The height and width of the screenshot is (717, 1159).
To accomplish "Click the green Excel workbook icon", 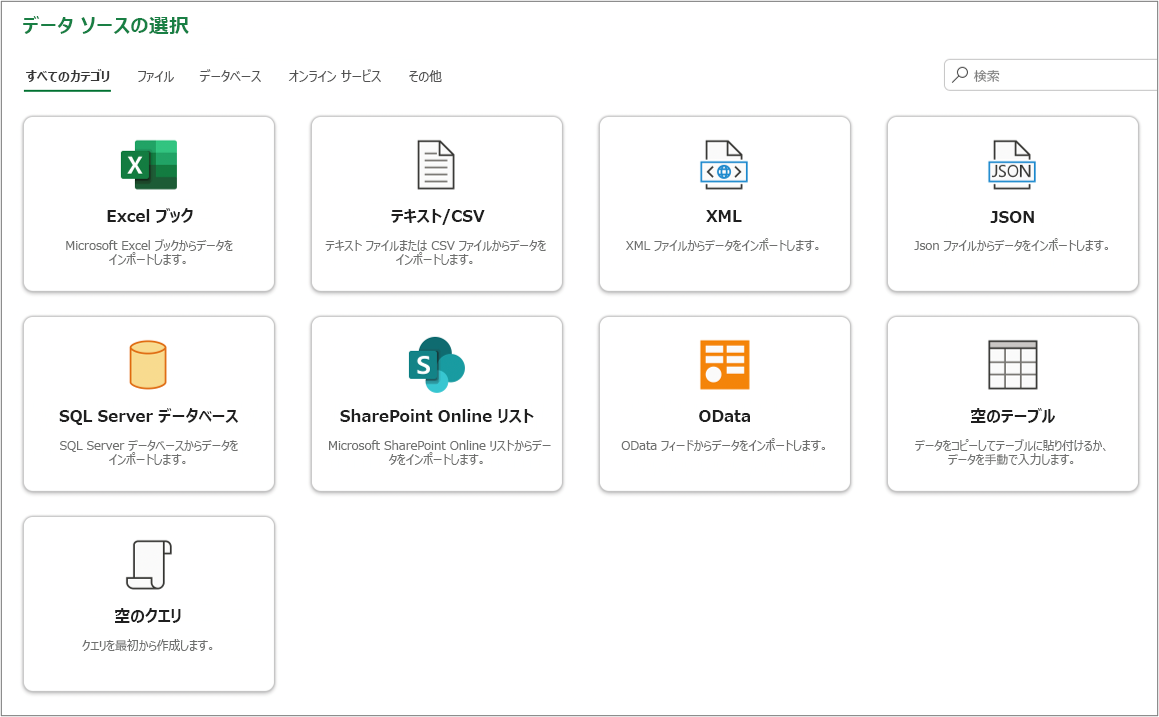I will (x=149, y=164).
